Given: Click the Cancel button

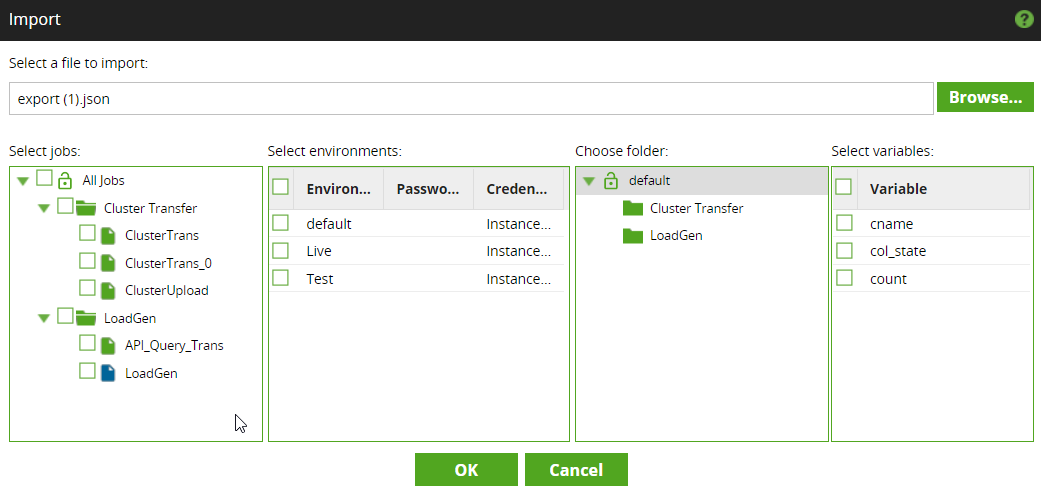Looking at the screenshot, I should pyautogui.click(x=576, y=470).
